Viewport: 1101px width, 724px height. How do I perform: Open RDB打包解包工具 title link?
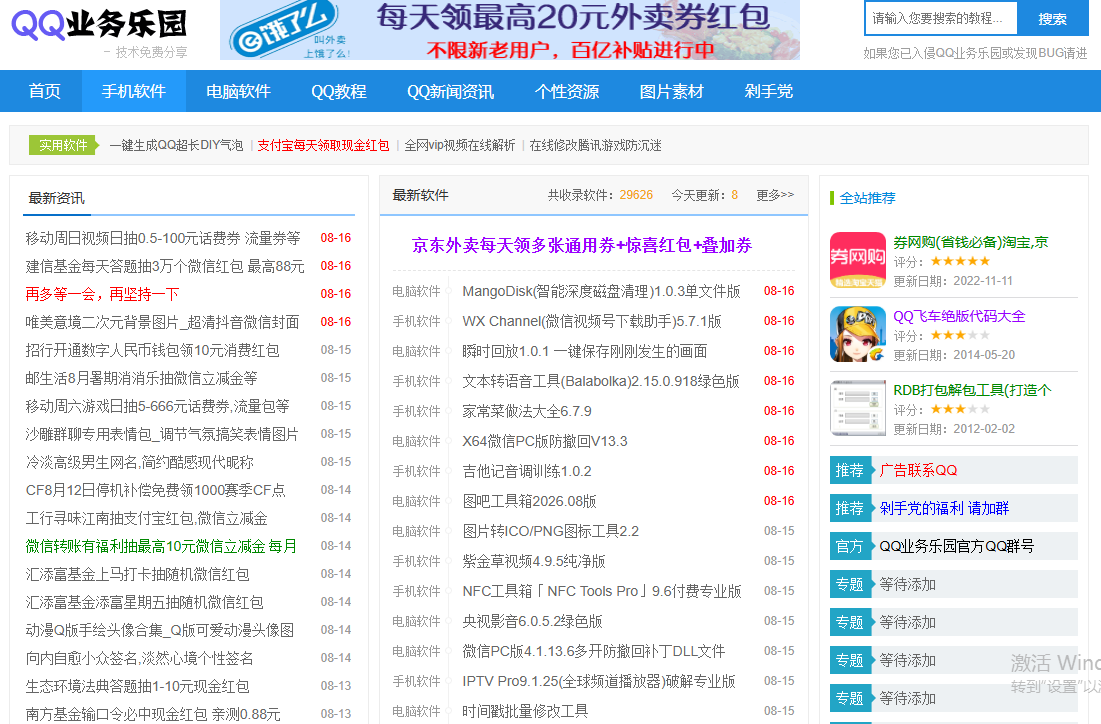[973, 390]
